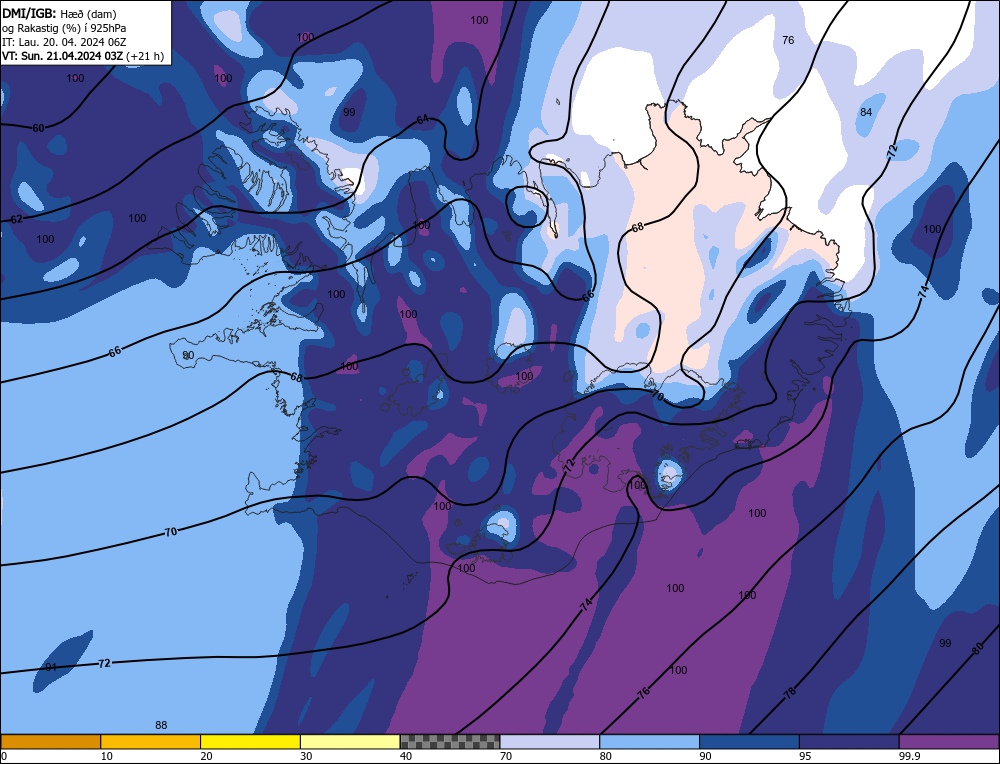The width and height of the screenshot is (1000, 764).
Task: Click the legend tick label "20"
Action: (x=207, y=756)
